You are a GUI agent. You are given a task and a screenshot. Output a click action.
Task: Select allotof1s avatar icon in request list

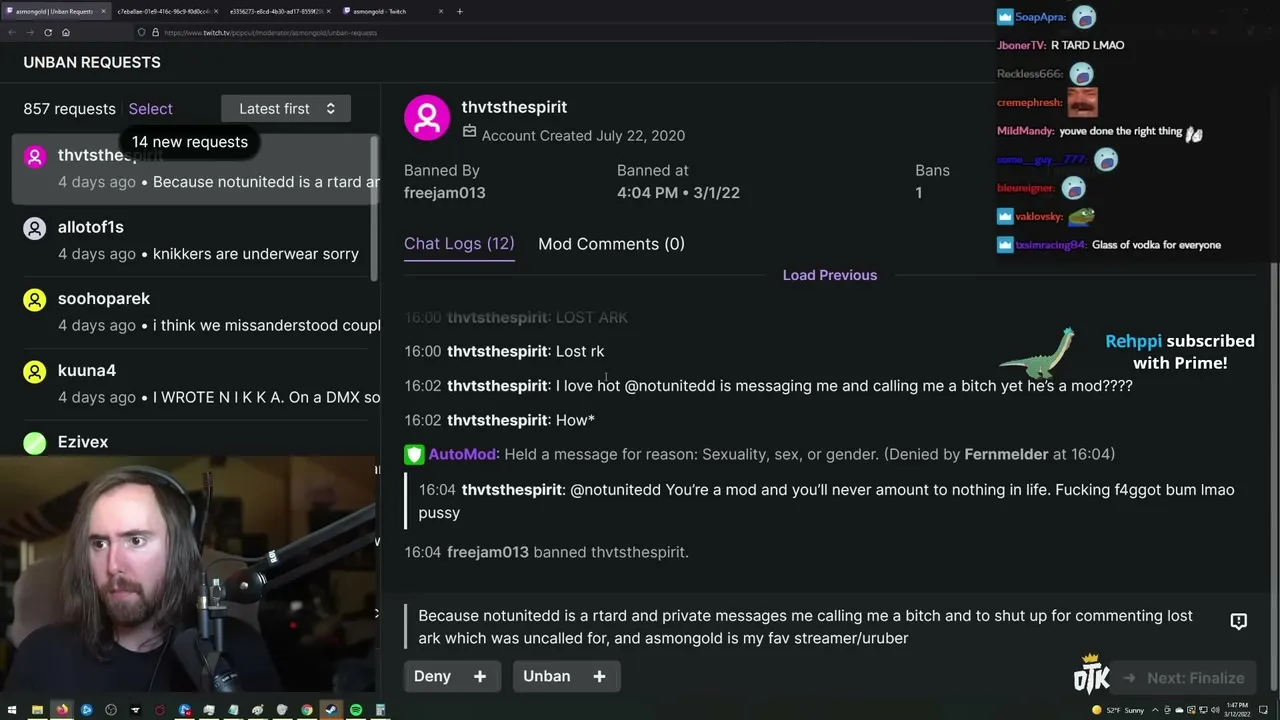coord(35,228)
